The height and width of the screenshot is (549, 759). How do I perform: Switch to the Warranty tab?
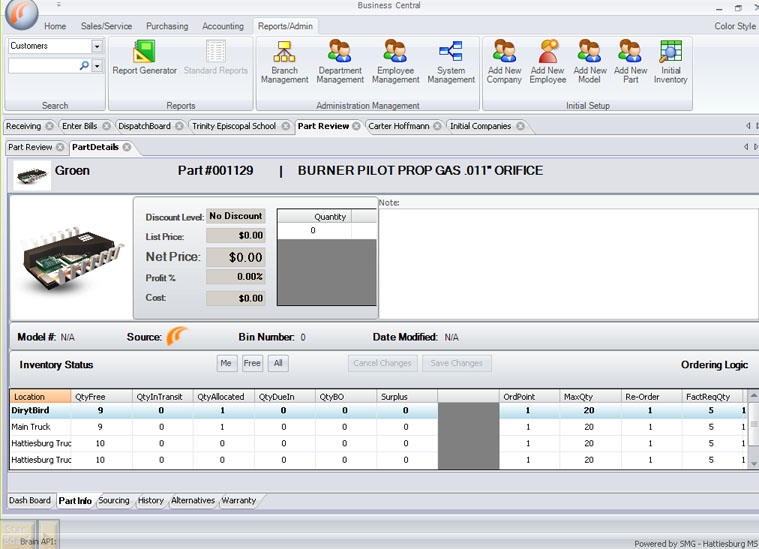(x=239, y=500)
